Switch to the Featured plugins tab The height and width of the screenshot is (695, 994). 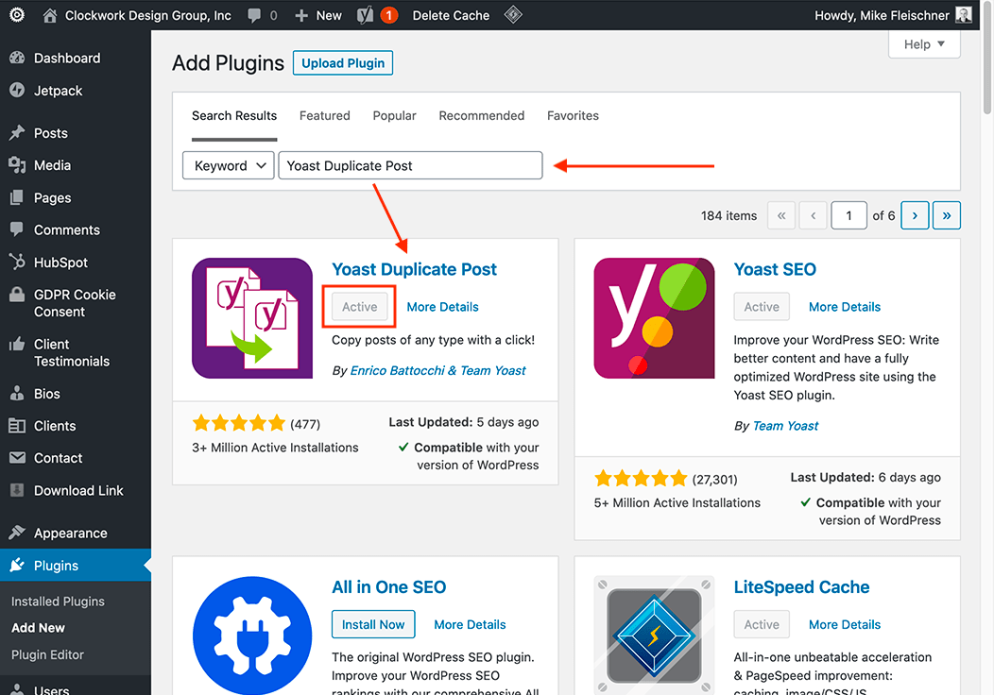(324, 115)
